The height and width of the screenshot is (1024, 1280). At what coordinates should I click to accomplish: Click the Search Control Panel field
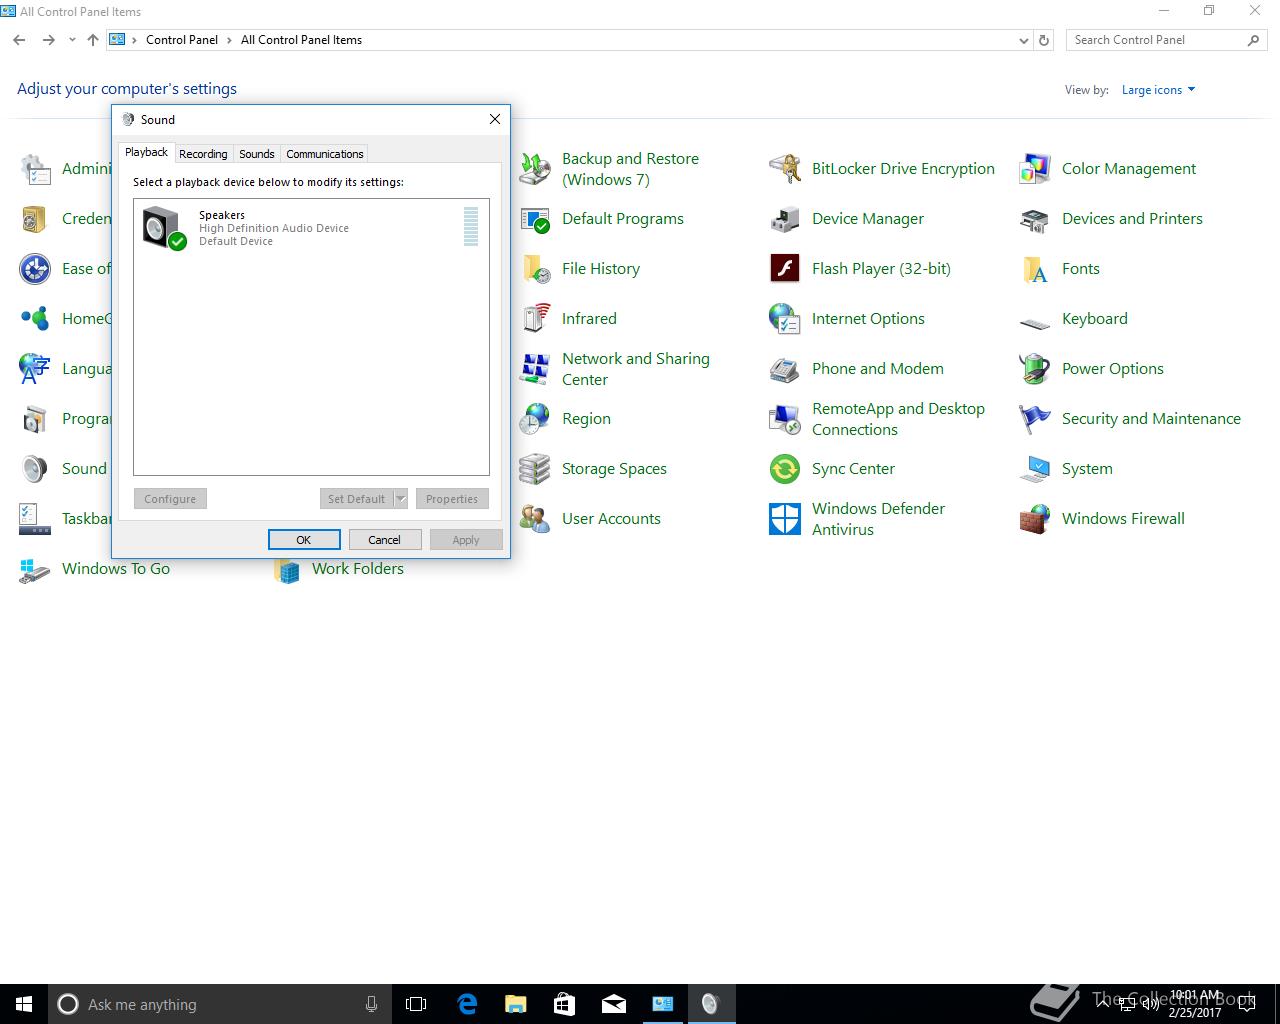1166,40
